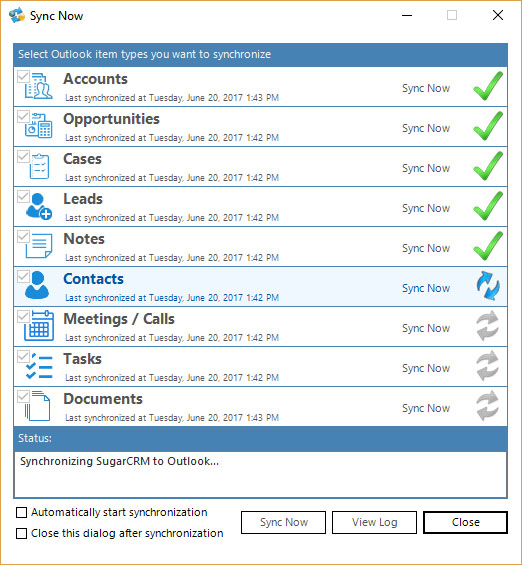Screen dimensions: 522x565
Task: Click the Leads person-plus icon
Action: (x=39, y=206)
